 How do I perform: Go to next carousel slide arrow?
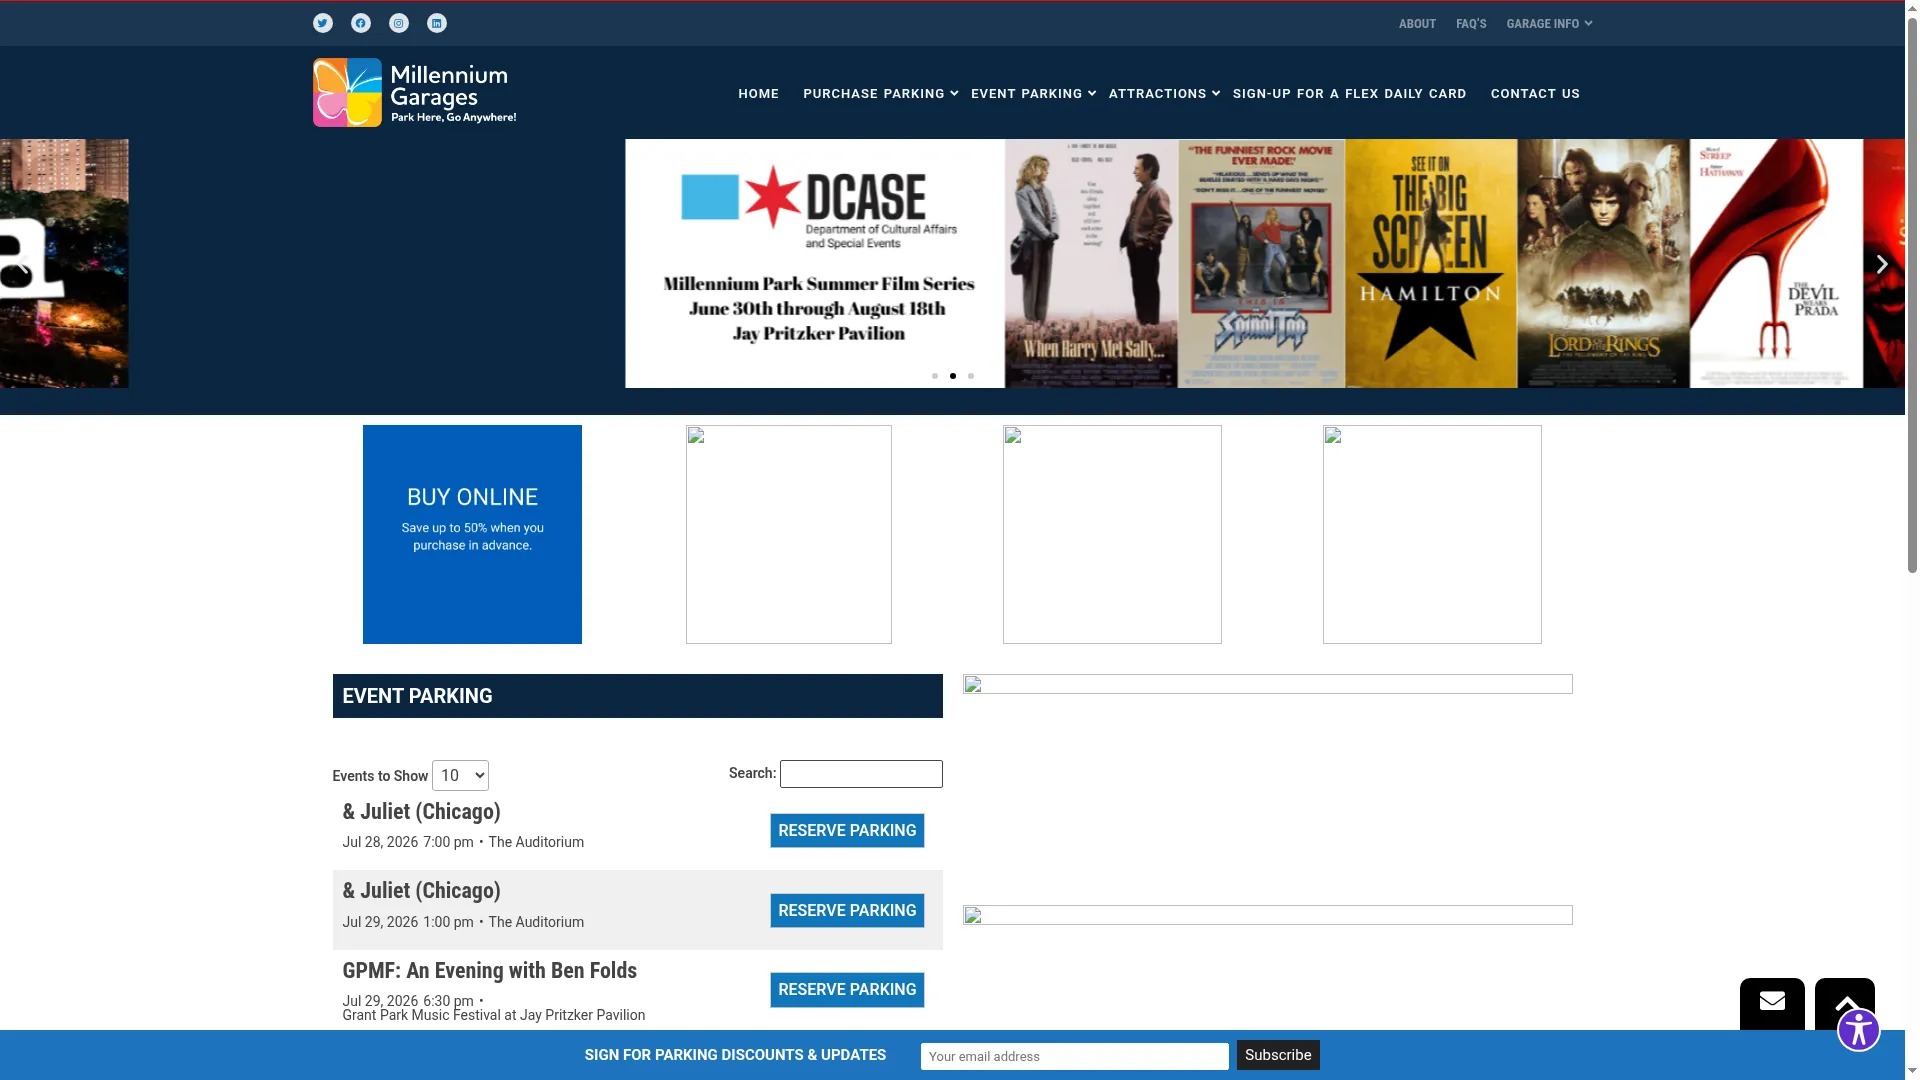[1881, 264]
